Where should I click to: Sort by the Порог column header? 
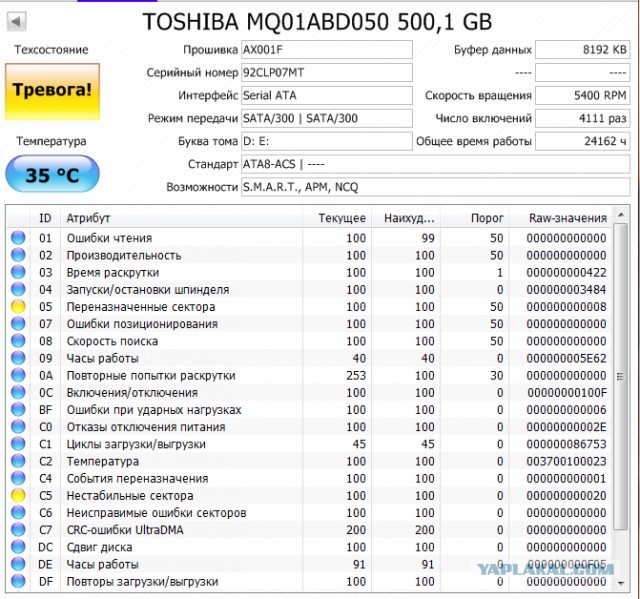pyautogui.click(x=474, y=218)
